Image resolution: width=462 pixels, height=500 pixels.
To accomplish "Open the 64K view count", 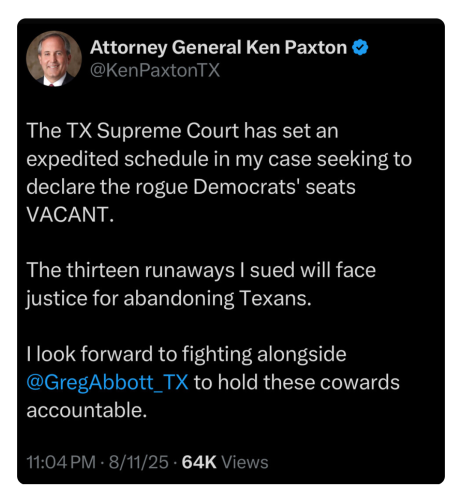I will click(x=199, y=462).
